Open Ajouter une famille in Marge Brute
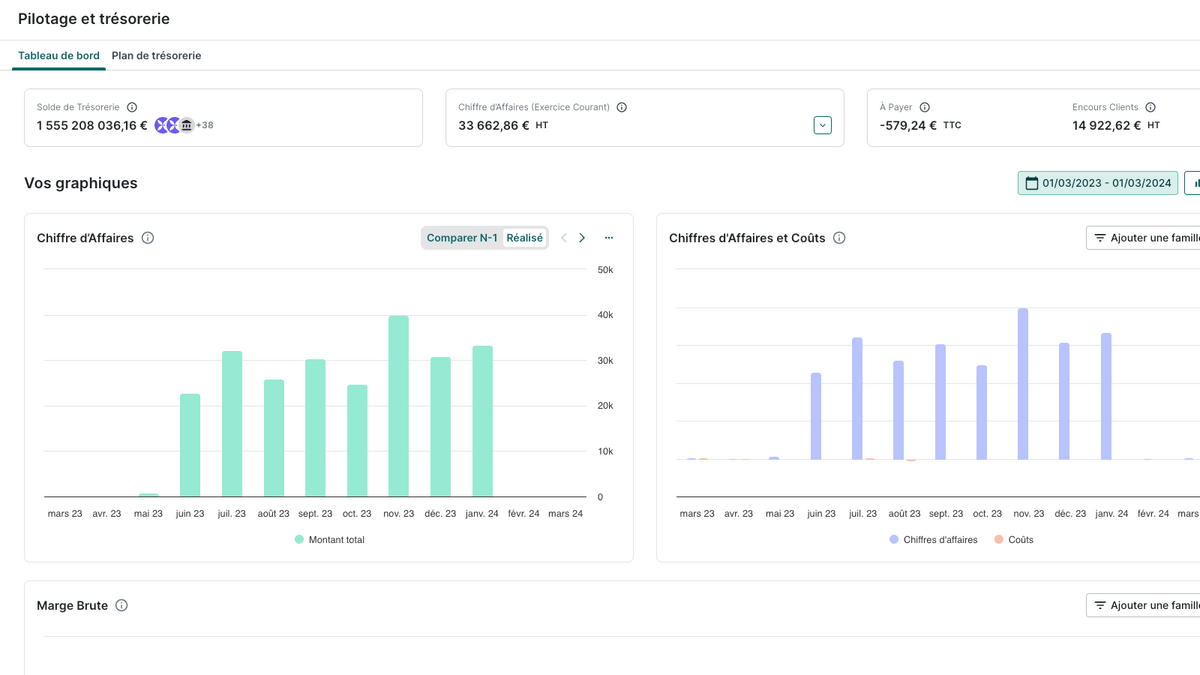The image size is (1200, 675). [x=1143, y=605]
